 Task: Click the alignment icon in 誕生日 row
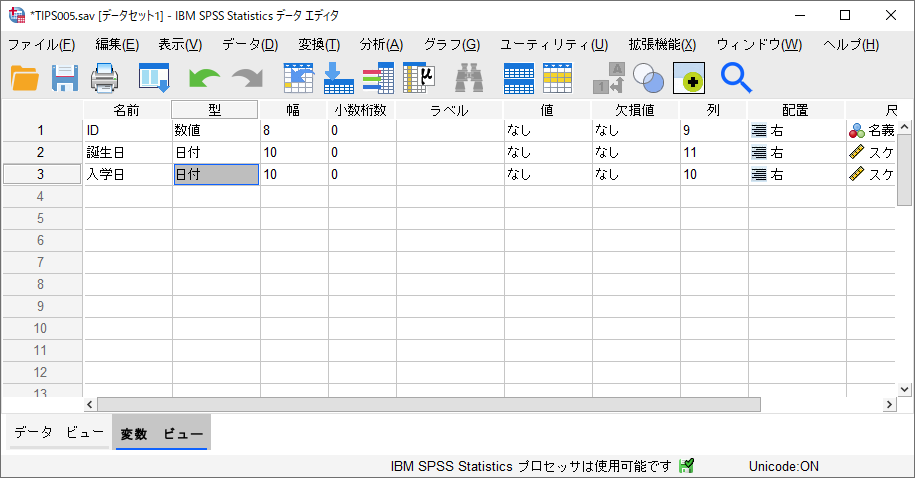tap(759, 152)
